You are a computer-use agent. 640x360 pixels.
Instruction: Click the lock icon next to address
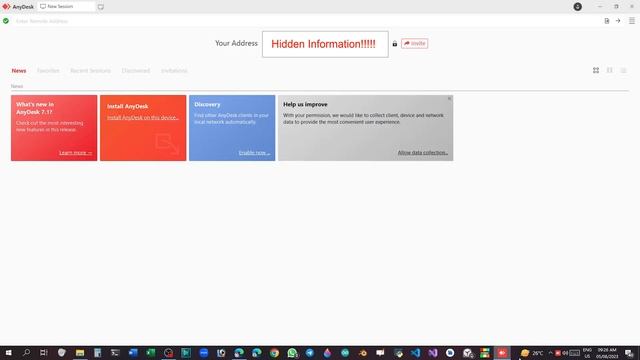395,44
